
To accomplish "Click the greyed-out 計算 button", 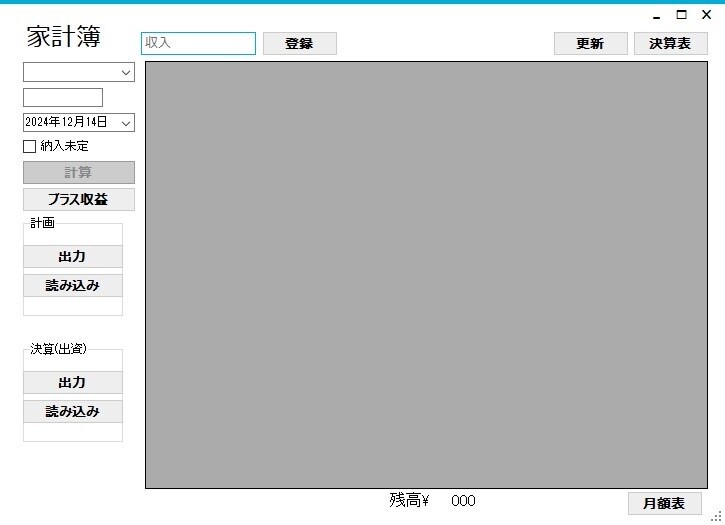I will (79, 173).
